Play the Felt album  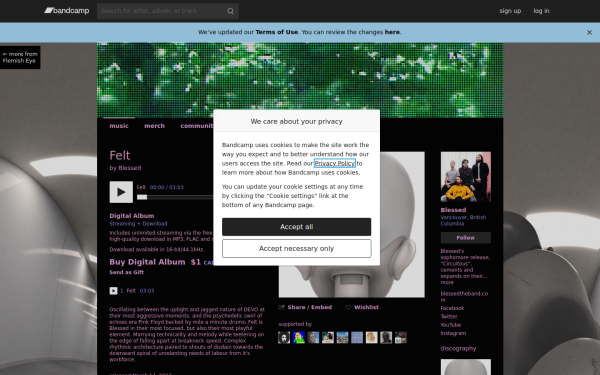click(x=121, y=192)
